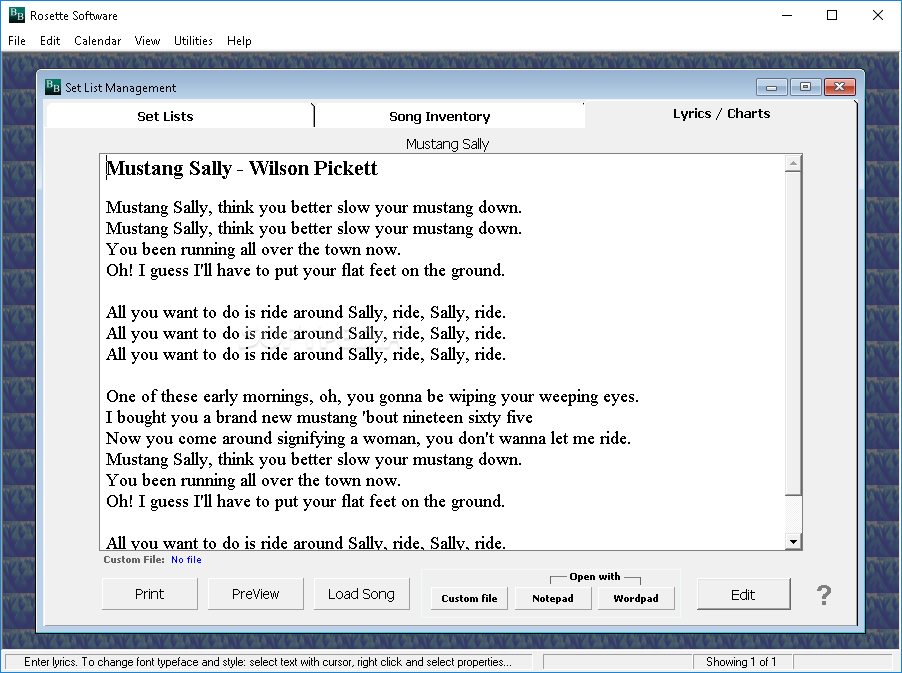This screenshot has width=902, height=673.
Task: Click the status bar hint about entering lyrics
Action: [267, 662]
